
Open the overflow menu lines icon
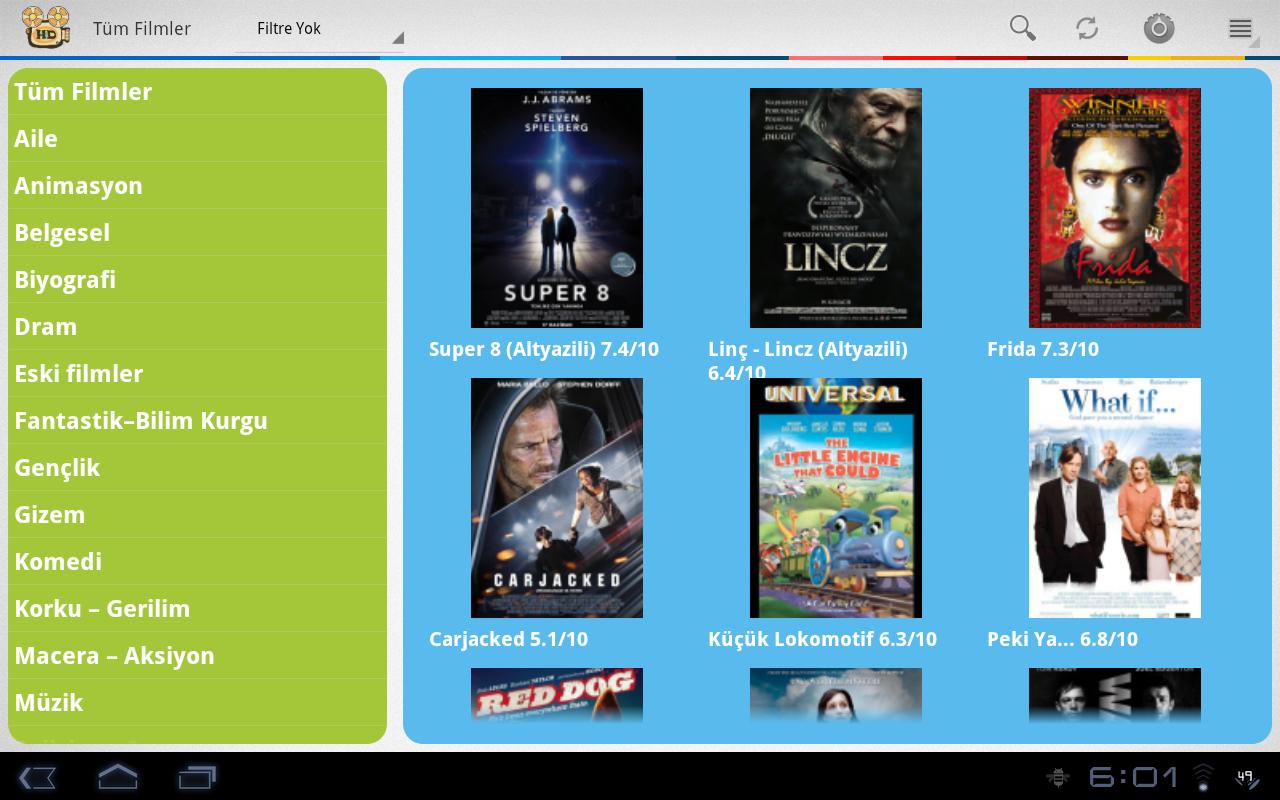click(x=1240, y=29)
